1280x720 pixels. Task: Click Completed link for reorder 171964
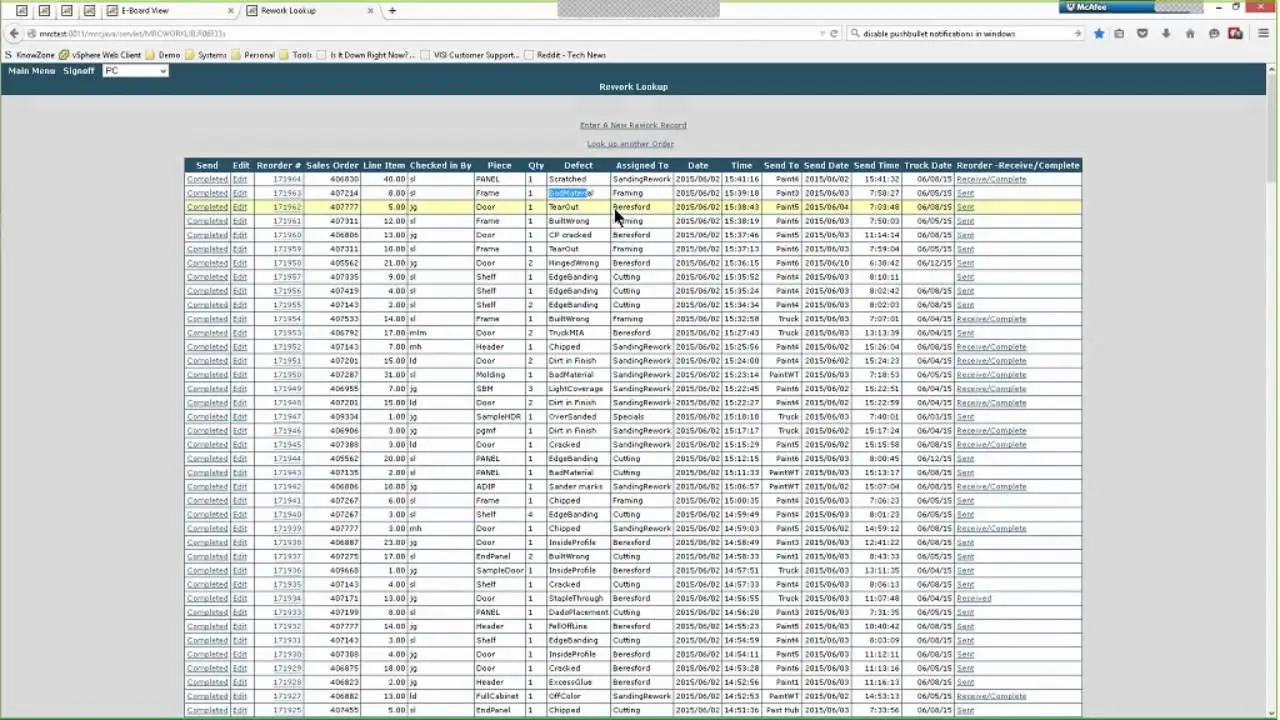pyautogui.click(x=207, y=179)
